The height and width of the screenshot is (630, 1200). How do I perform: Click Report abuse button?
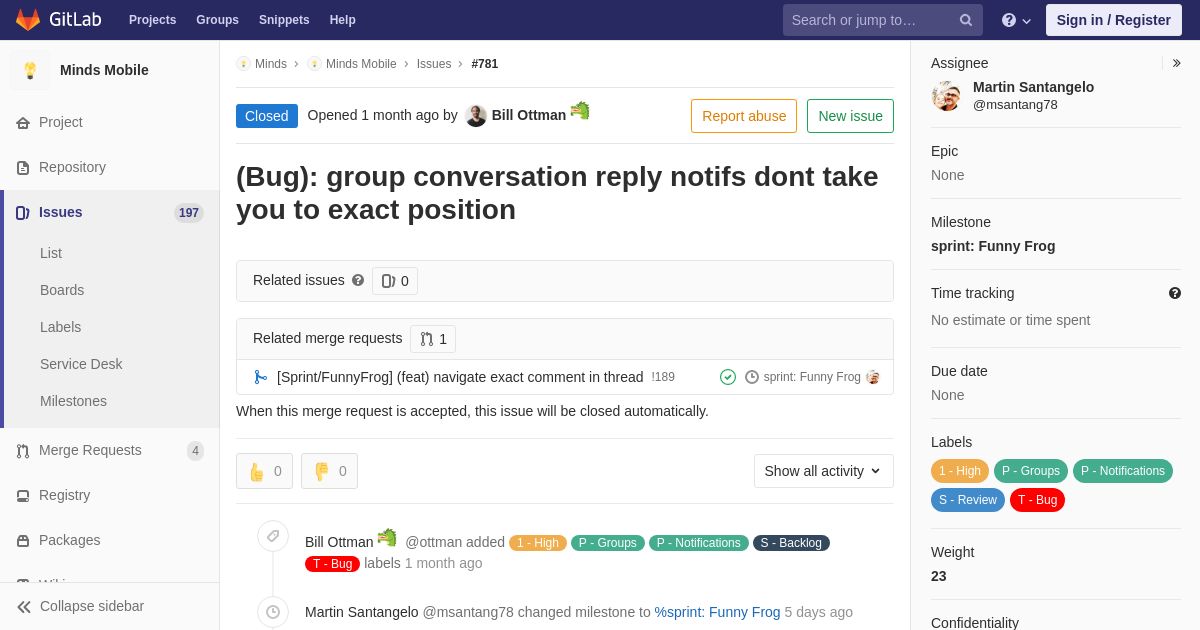coord(744,116)
